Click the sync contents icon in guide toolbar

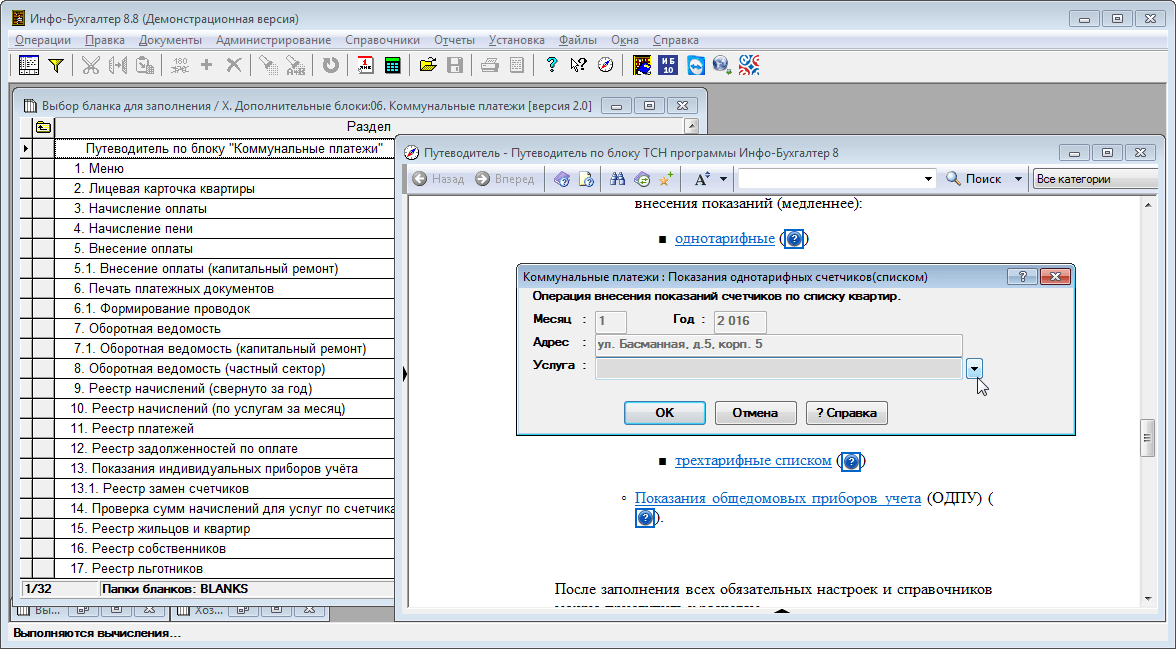click(642, 179)
